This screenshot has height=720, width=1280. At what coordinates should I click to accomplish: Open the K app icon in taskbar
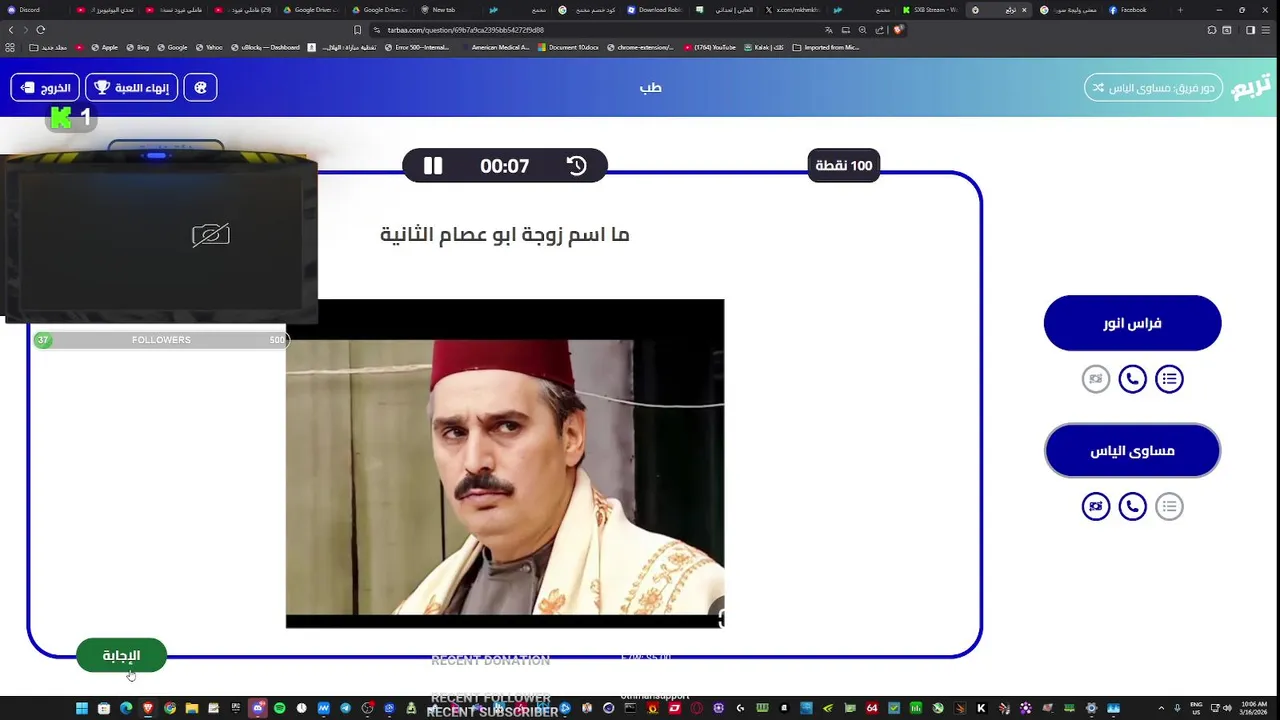pyautogui.click(x=981, y=708)
